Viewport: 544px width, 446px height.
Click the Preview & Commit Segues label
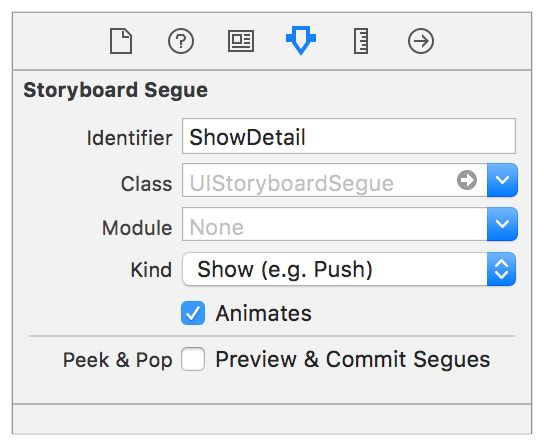click(353, 360)
